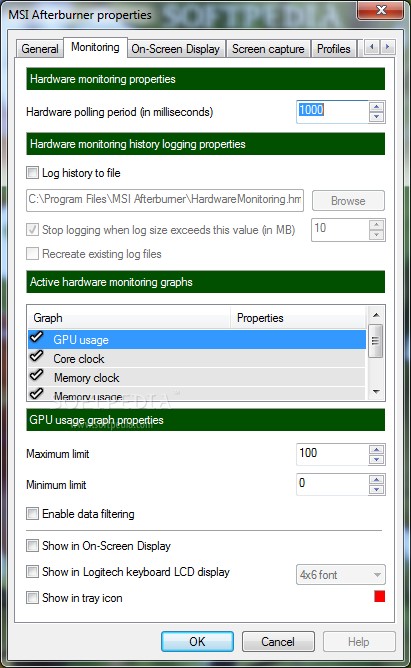The height and width of the screenshot is (668, 411).
Task: Uncheck the GPU usage graph checkmark
Action: 37,337
